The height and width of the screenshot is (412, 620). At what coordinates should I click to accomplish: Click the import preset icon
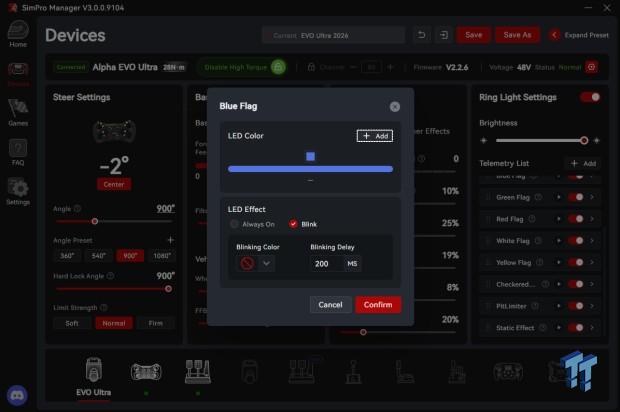pos(444,35)
